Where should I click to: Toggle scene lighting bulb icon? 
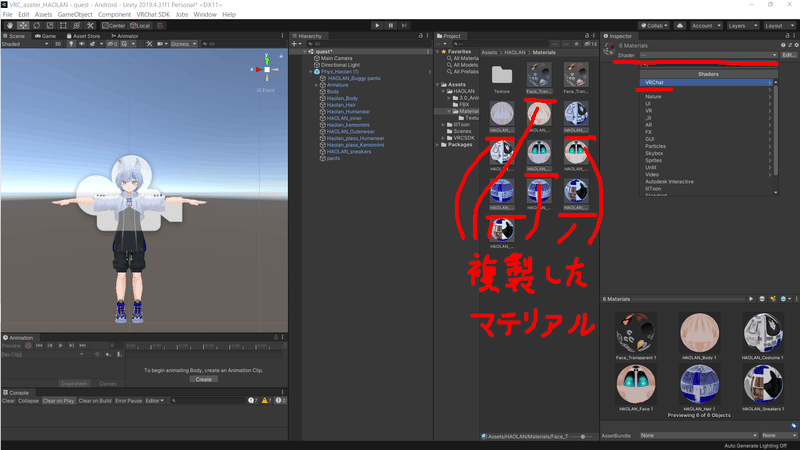[71, 44]
